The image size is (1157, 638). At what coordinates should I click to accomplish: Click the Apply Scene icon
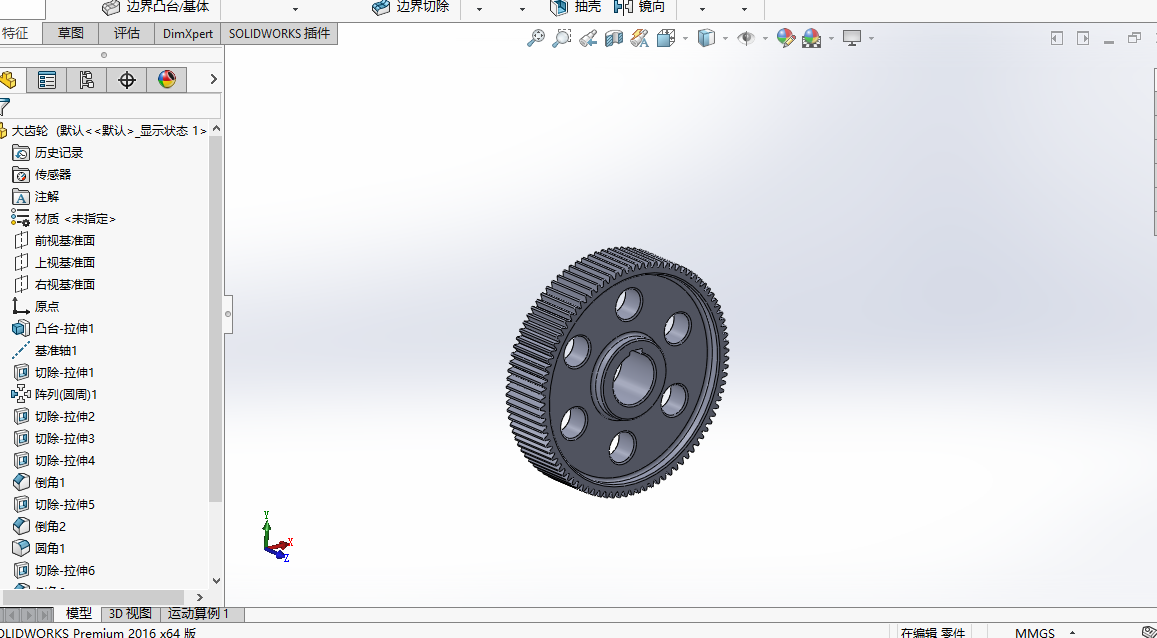(812, 38)
